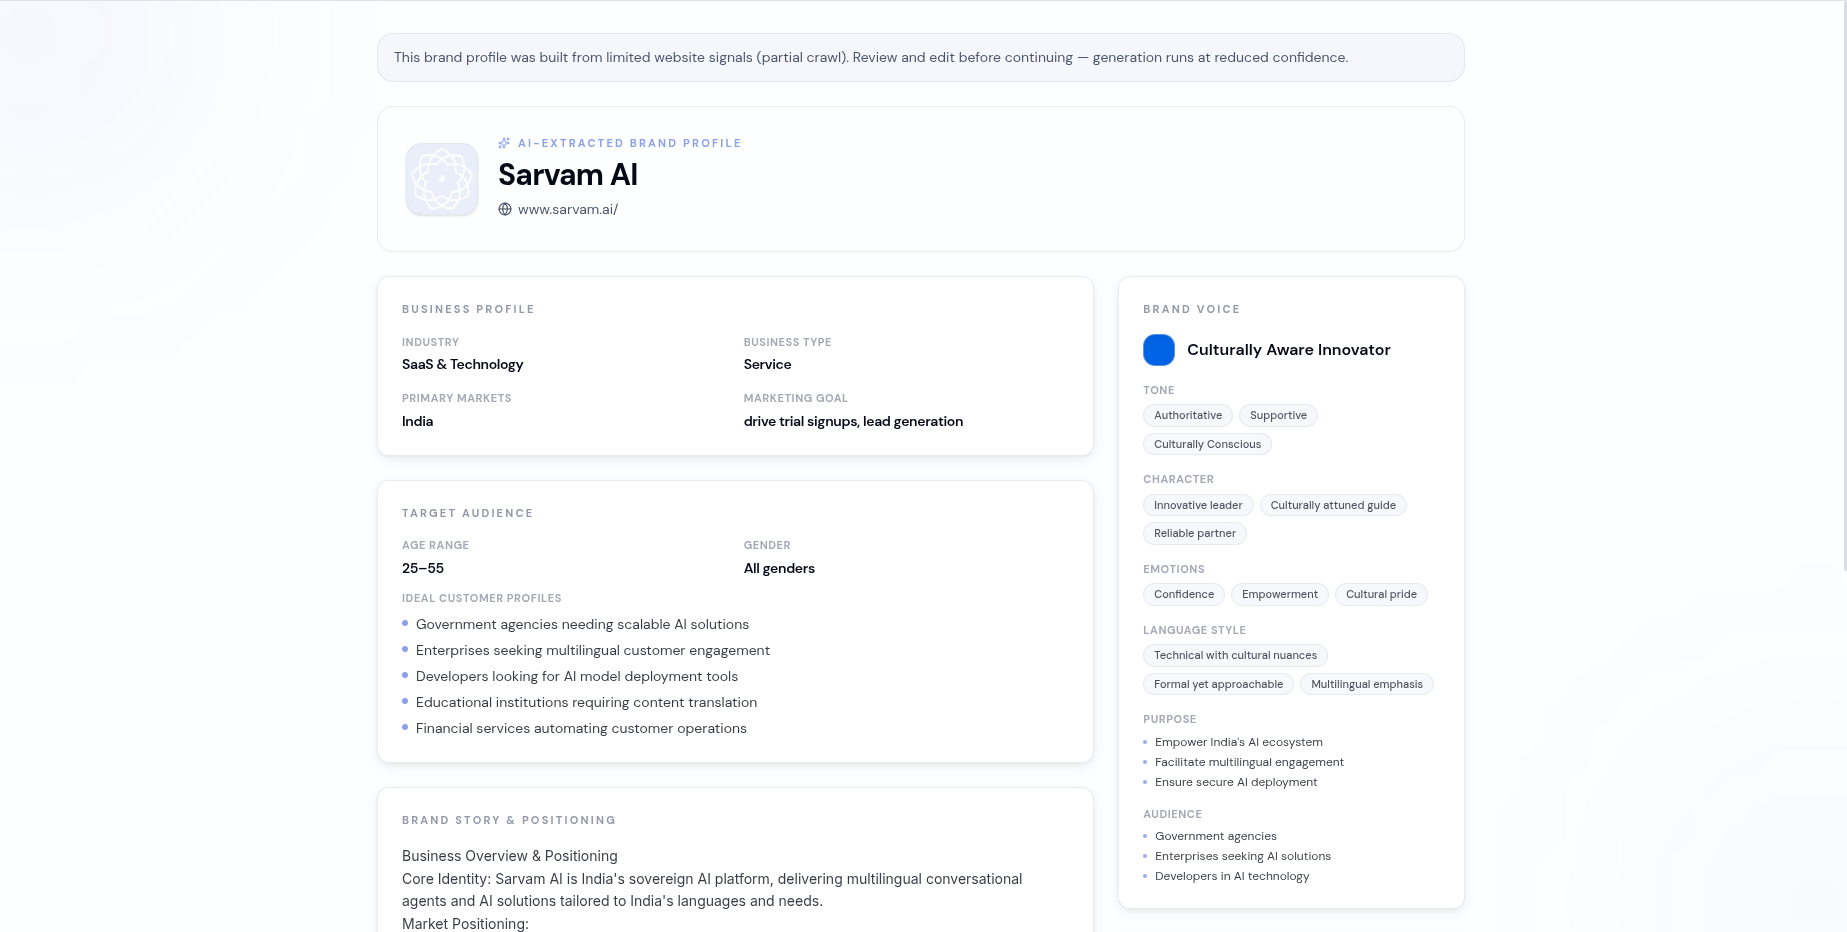This screenshot has width=1847, height=932.
Task: Click the Business Profile section heading
Action: coord(468,310)
